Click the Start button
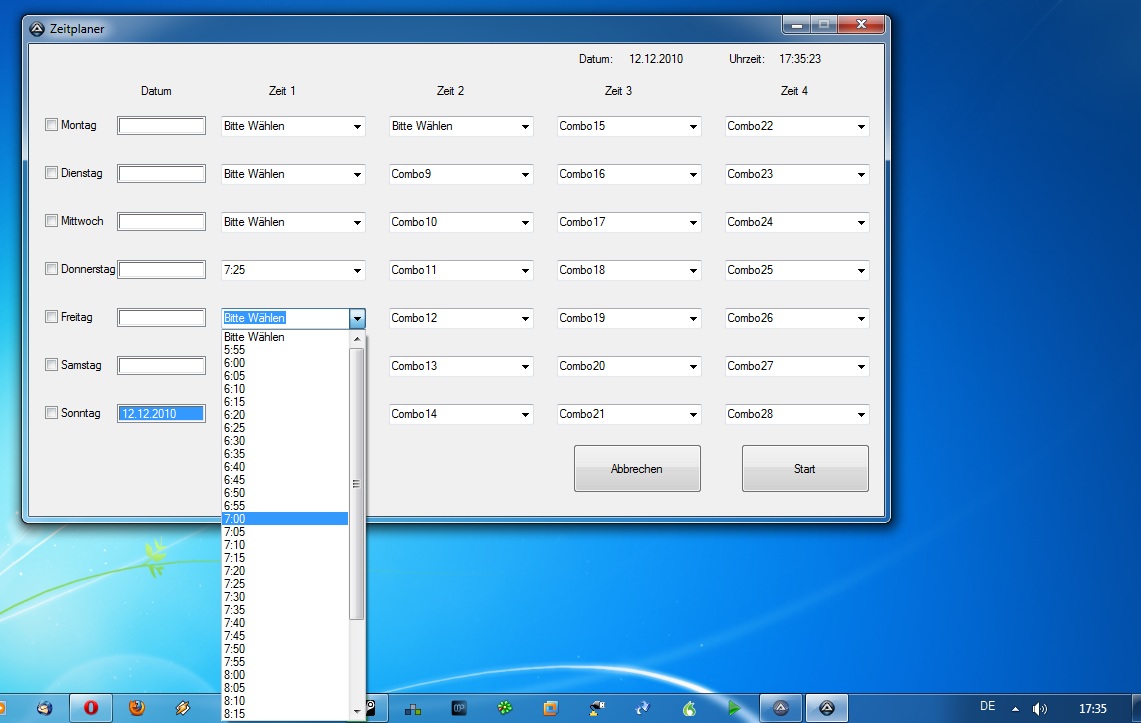The image size is (1141, 723). pyautogui.click(x=804, y=469)
